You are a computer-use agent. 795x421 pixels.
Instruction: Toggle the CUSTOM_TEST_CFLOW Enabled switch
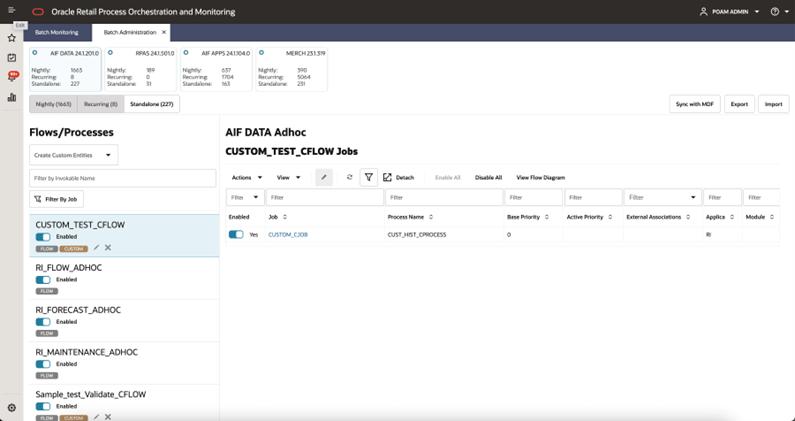[43, 237]
